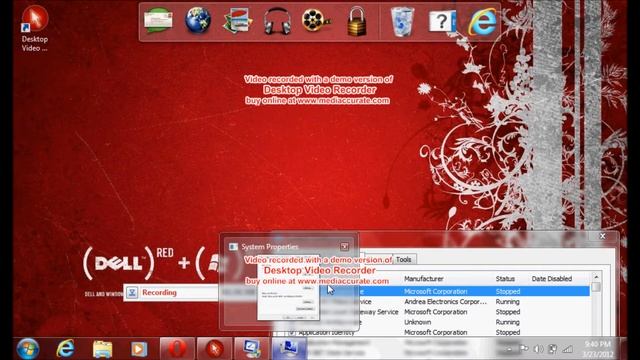Screen dimensions: 640x360
Task: Open the Action Center flag in the tray
Action: point(524,349)
